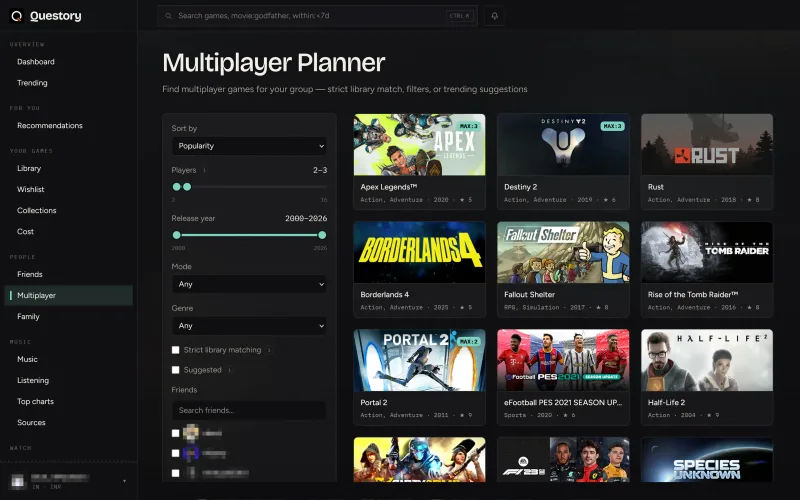Check the third friend checkbox
Image resolution: width=800 pixels, height=500 pixels.
click(176, 473)
